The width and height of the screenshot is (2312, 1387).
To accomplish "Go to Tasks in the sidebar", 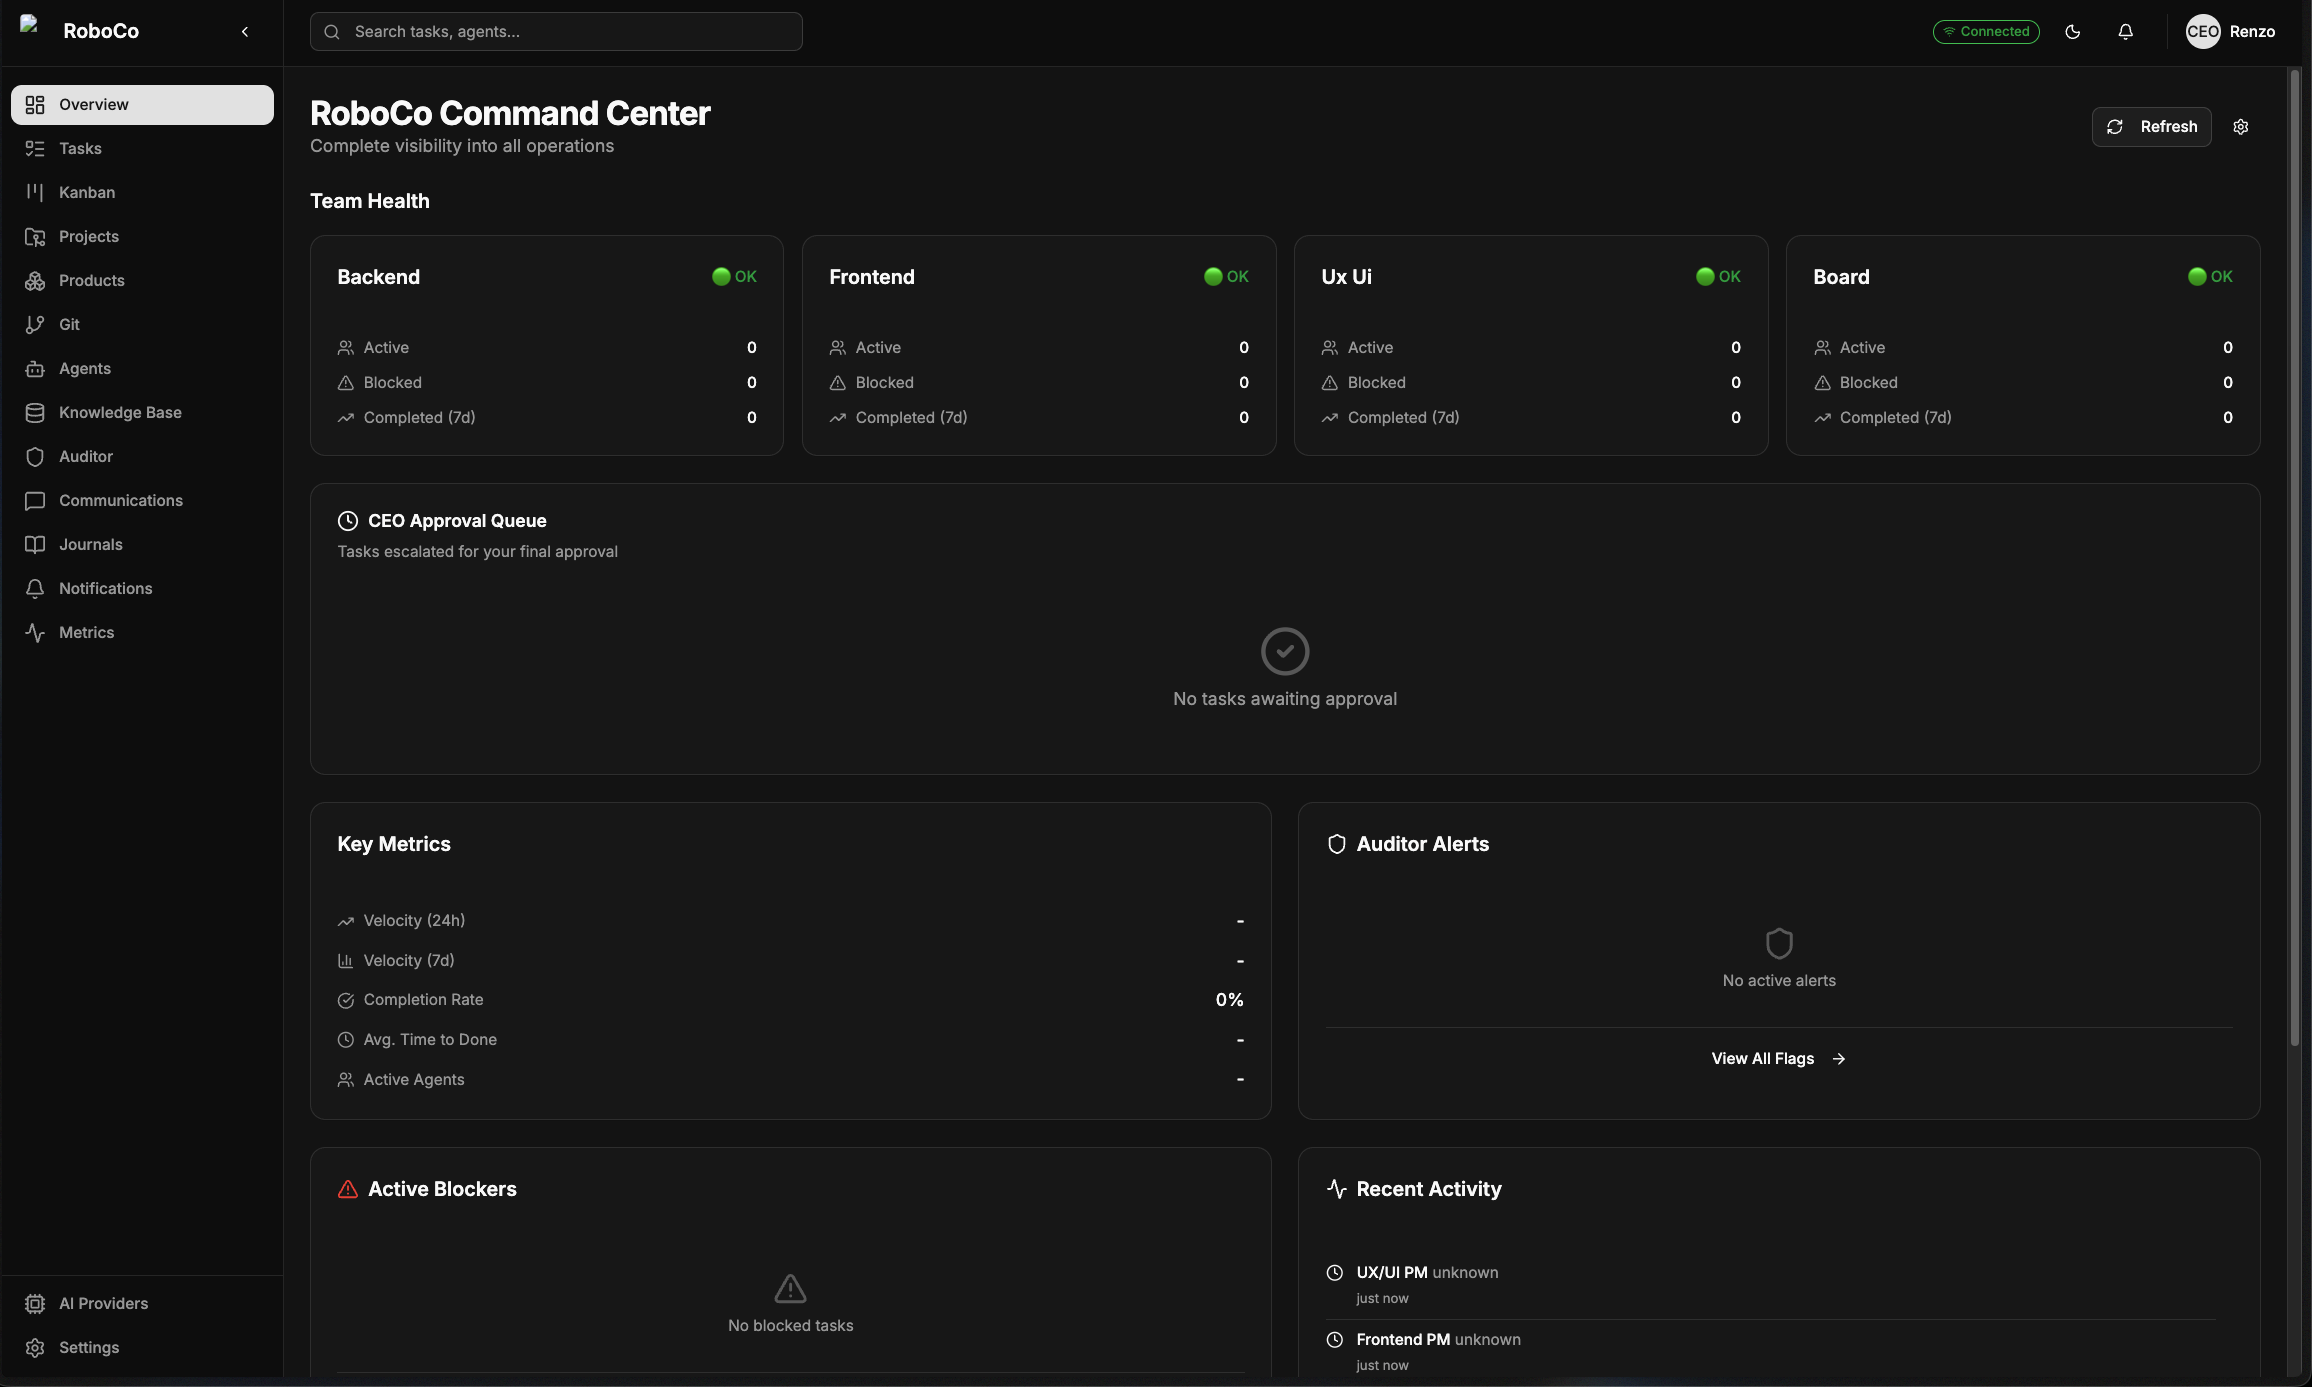I will (x=142, y=149).
